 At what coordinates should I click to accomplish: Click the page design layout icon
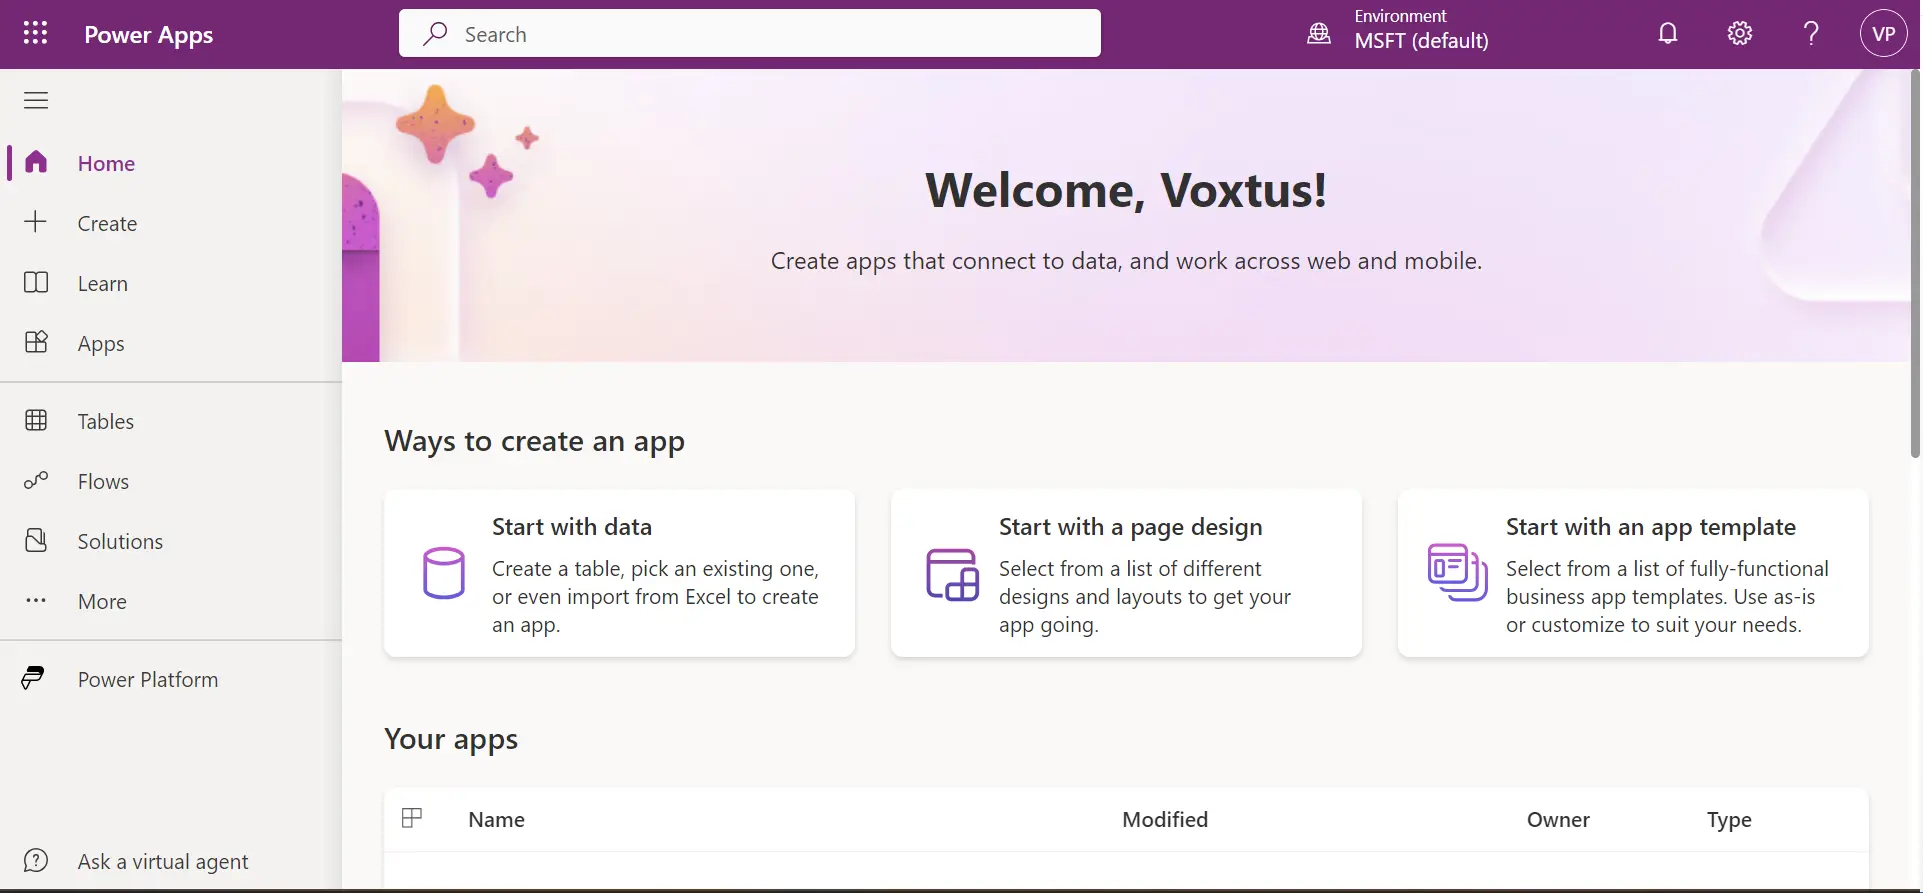[x=952, y=574]
